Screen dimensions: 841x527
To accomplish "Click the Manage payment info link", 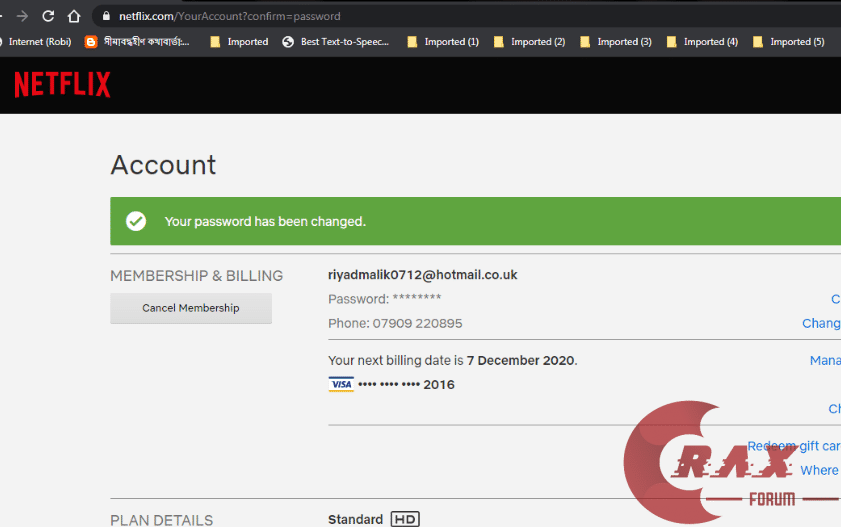I will point(825,360).
